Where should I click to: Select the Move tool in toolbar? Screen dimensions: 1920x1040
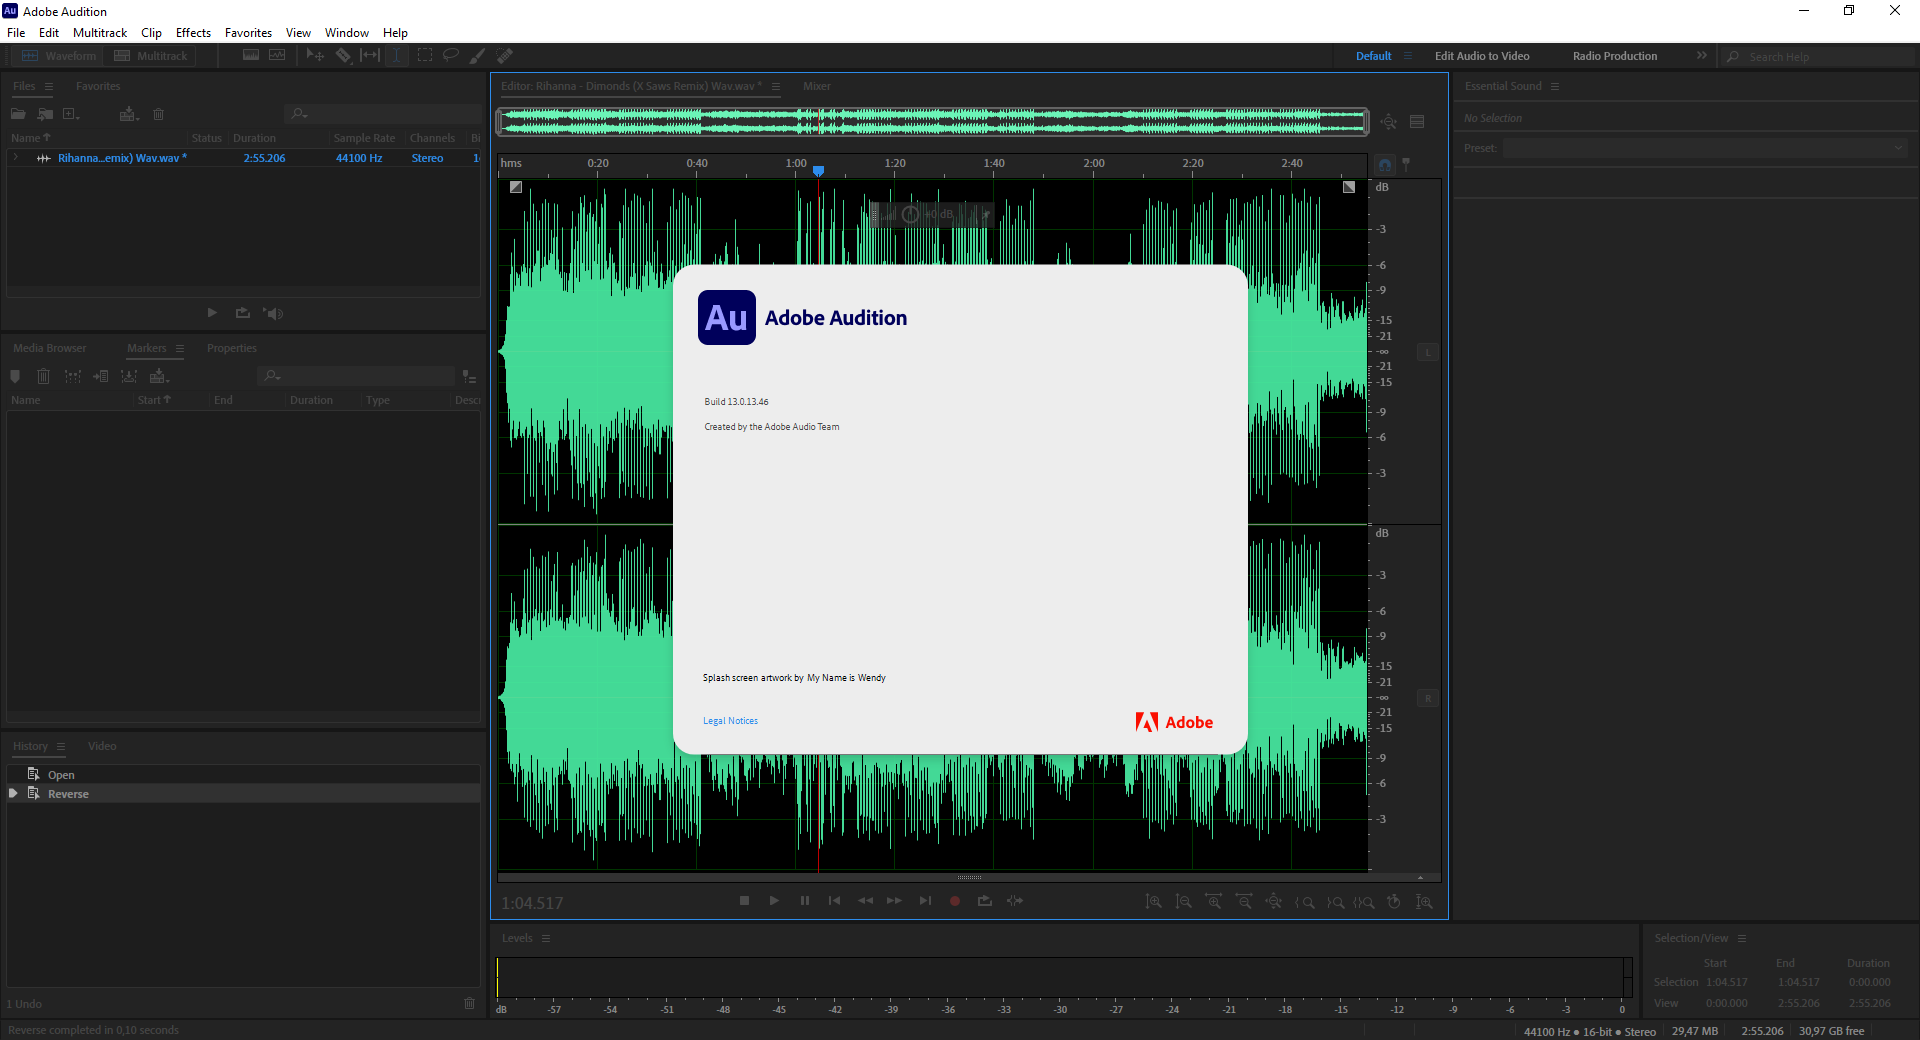[315, 56]
